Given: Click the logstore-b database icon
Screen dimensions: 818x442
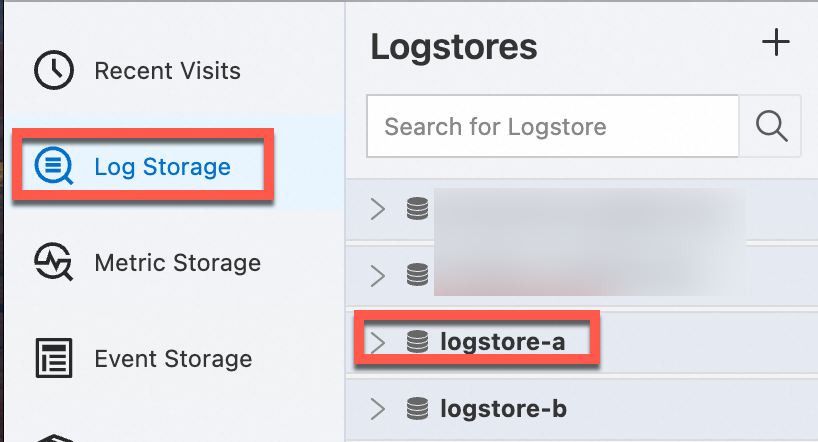Looking at the screenshot, I should (x=417, y=409).
